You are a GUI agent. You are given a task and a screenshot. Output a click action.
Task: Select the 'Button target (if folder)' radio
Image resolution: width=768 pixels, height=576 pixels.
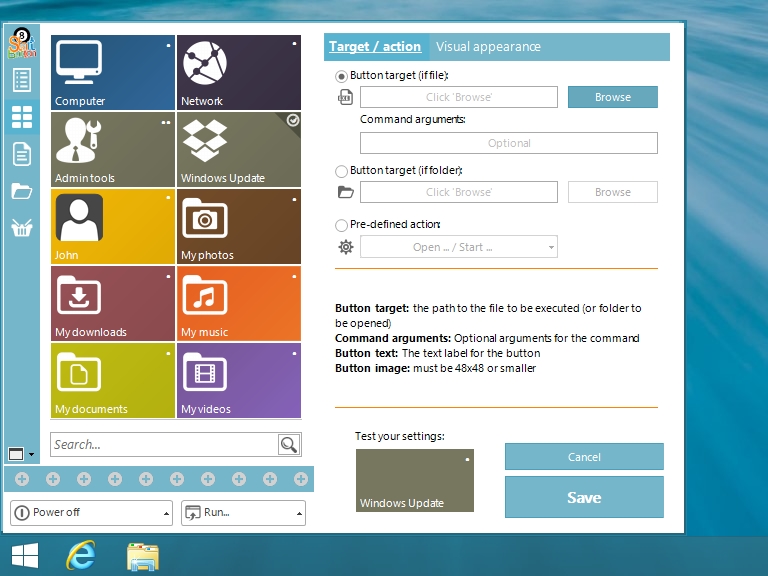(x=341, y=171)
